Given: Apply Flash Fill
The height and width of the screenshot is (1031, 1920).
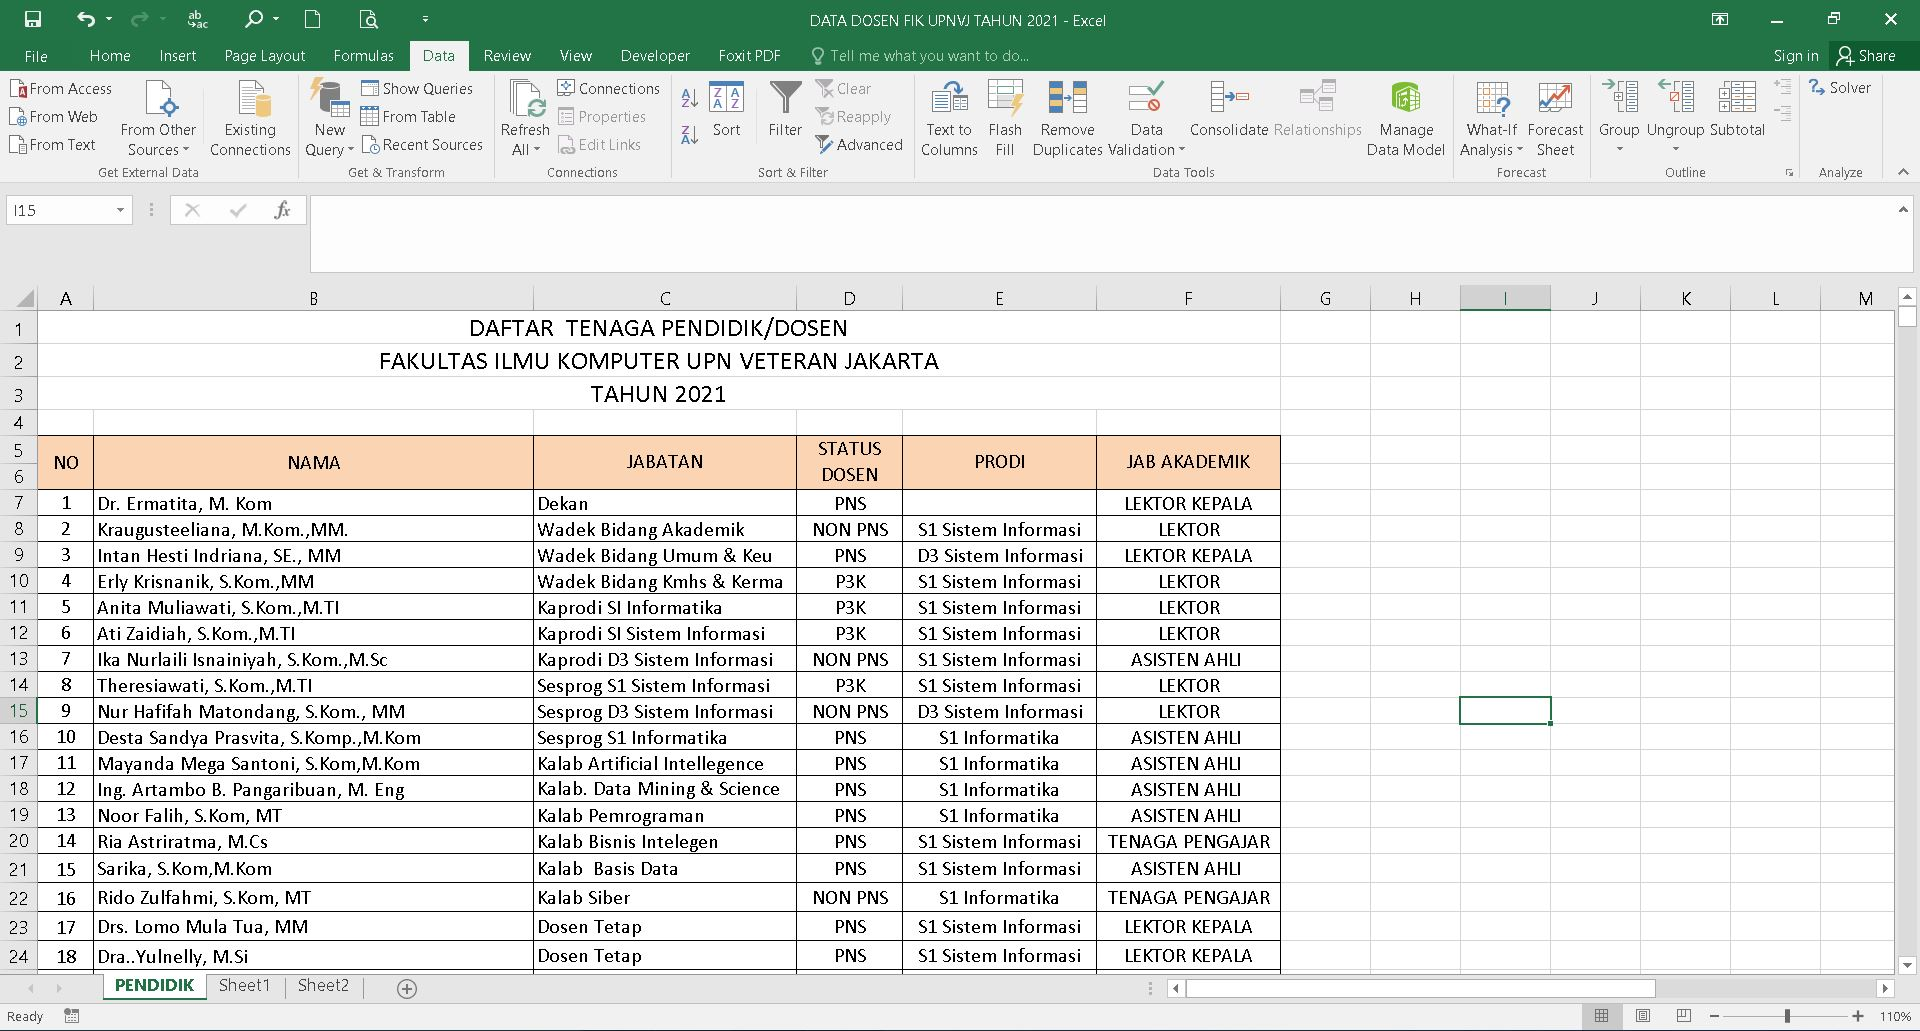Looking at the screenshot, I should click(x=1005, y=119).
